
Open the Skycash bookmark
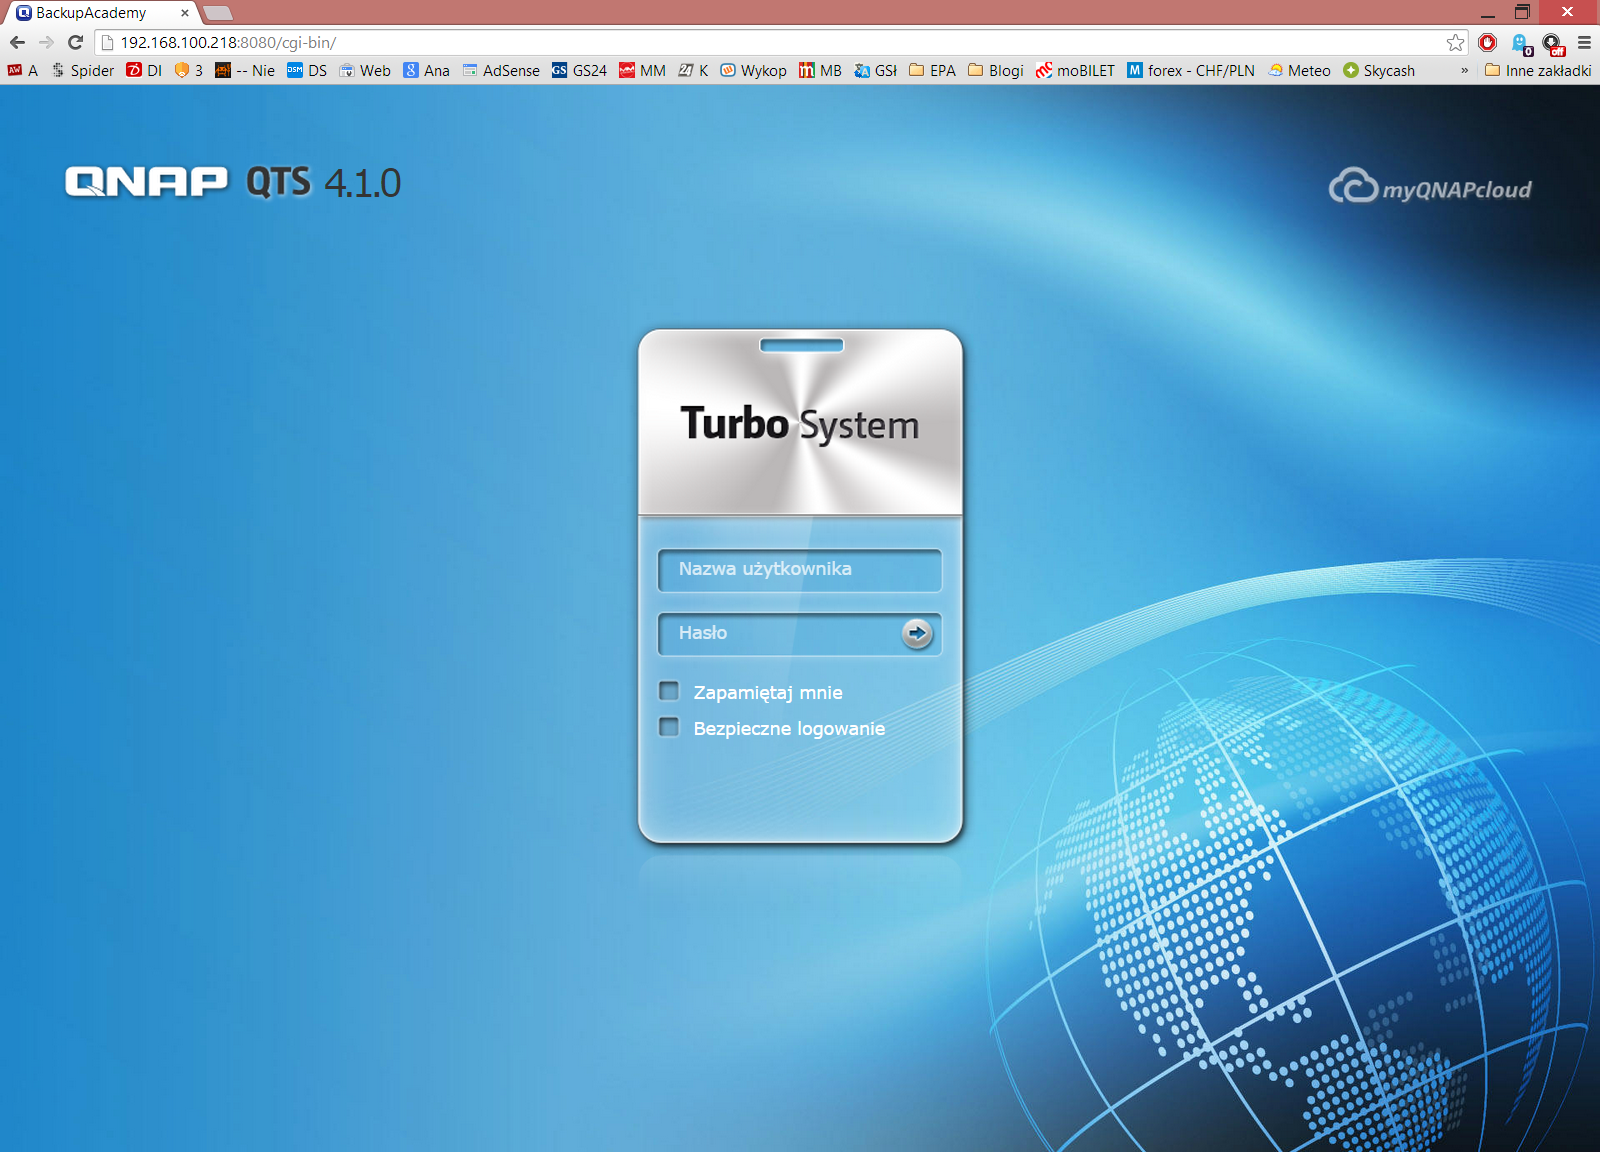tap(1379, 70)
